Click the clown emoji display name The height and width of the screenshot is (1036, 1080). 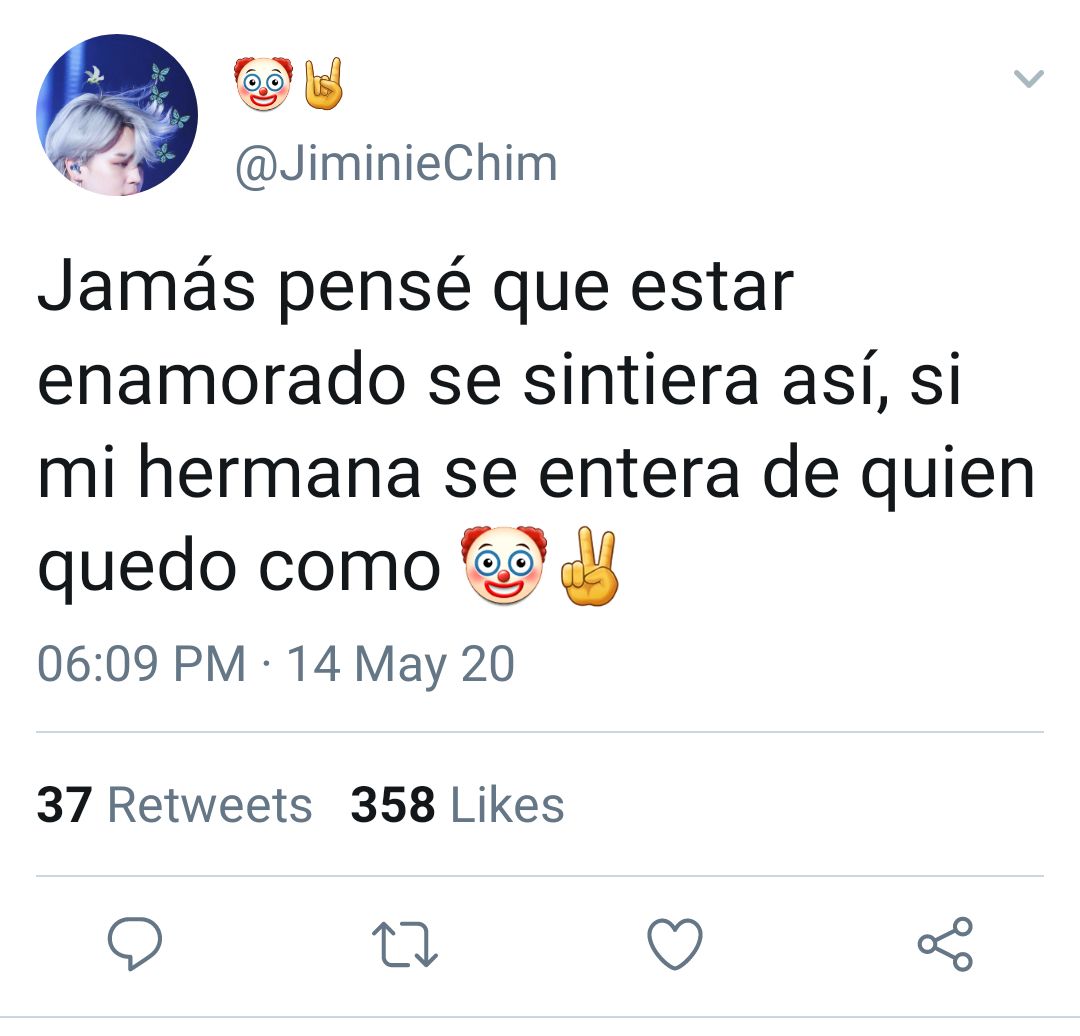[x=263, y=83]
